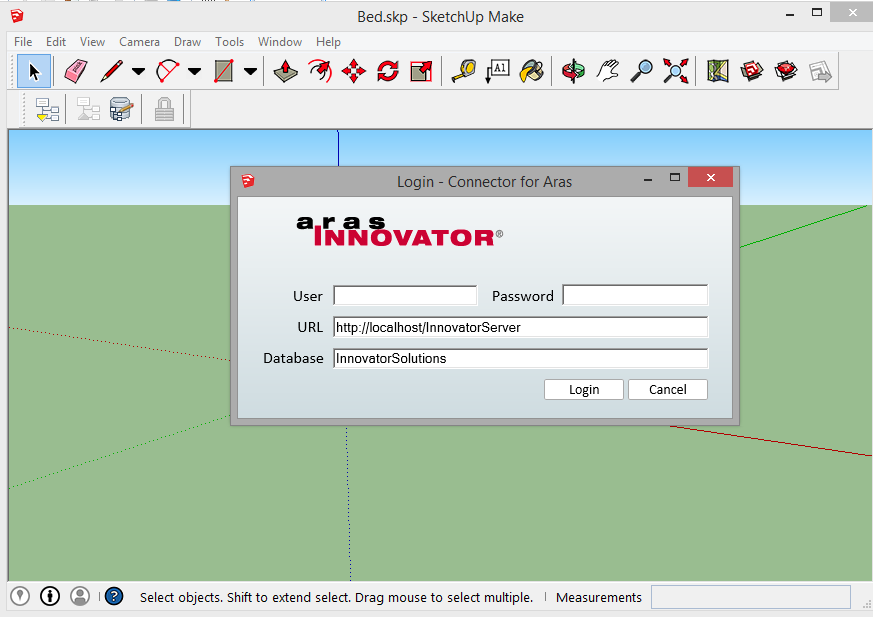Click the Measurements box in status bar
The image size is (873, 617).
[x=750, y=597]
